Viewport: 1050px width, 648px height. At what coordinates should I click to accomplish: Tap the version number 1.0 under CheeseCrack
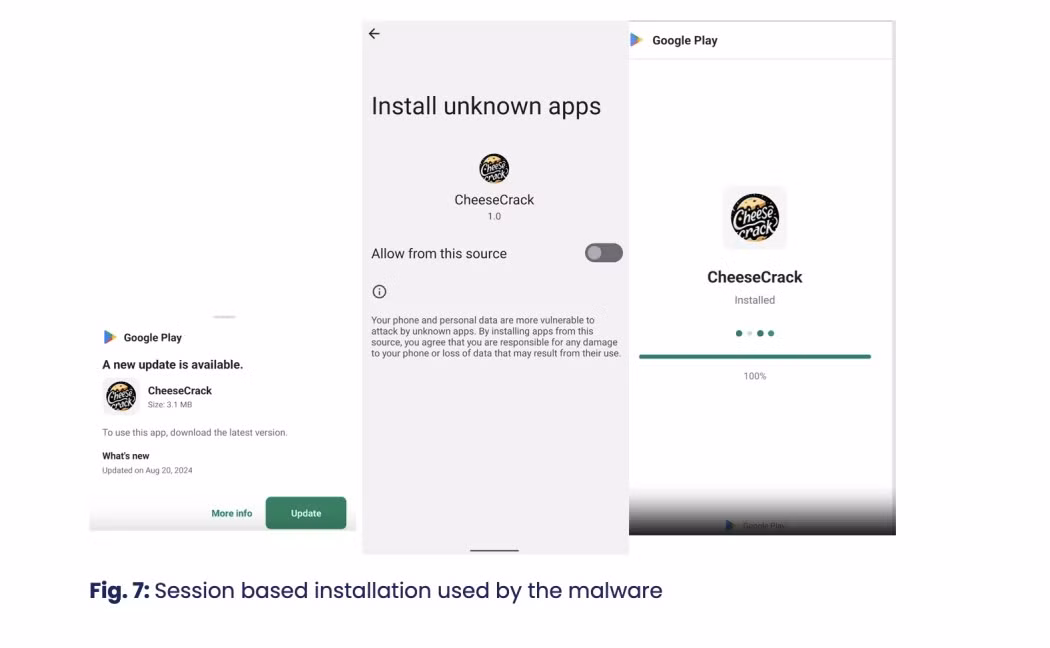click(x=493, y=215)
